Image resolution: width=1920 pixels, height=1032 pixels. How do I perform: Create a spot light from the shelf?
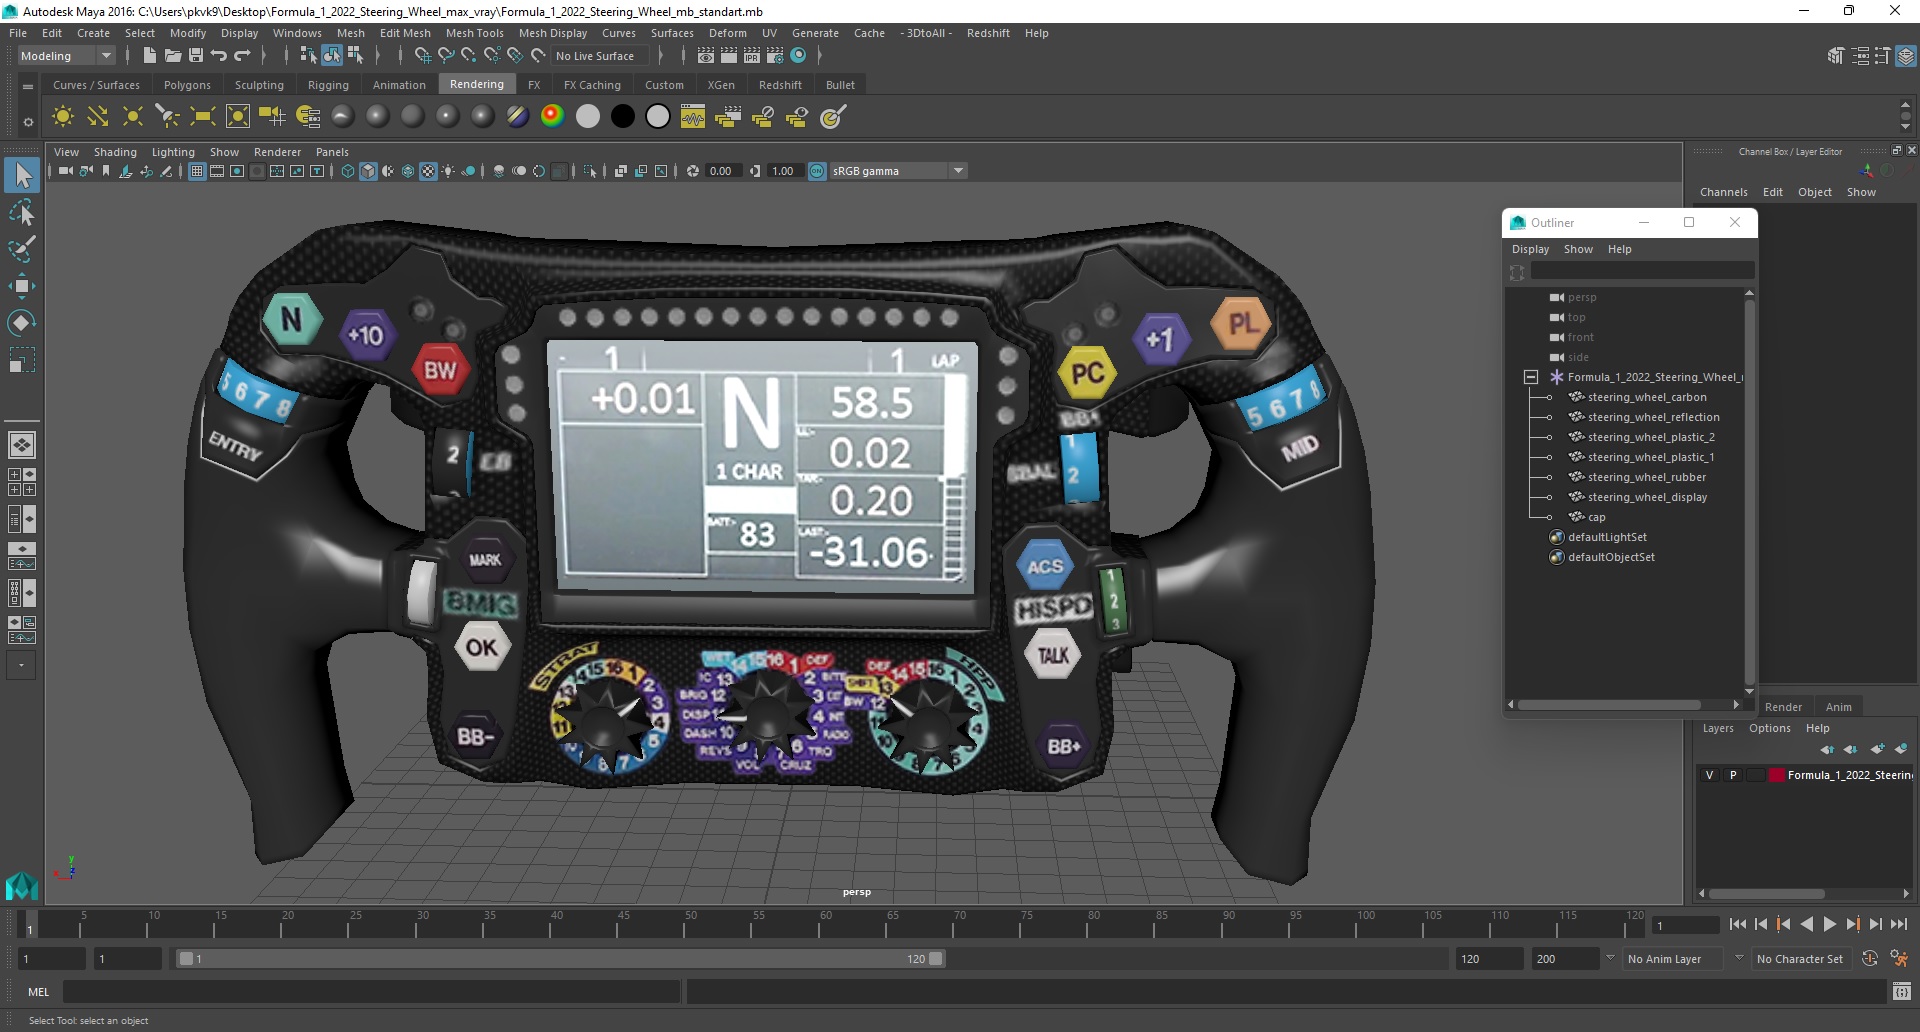(x=168, y=117)
